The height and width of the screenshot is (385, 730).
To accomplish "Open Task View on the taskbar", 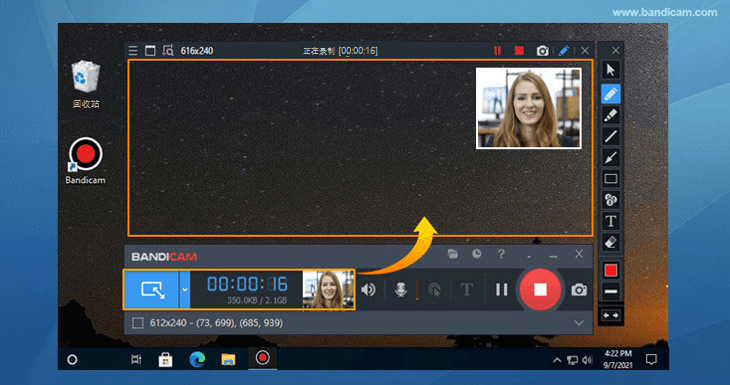I will click(x=136, y=359).
